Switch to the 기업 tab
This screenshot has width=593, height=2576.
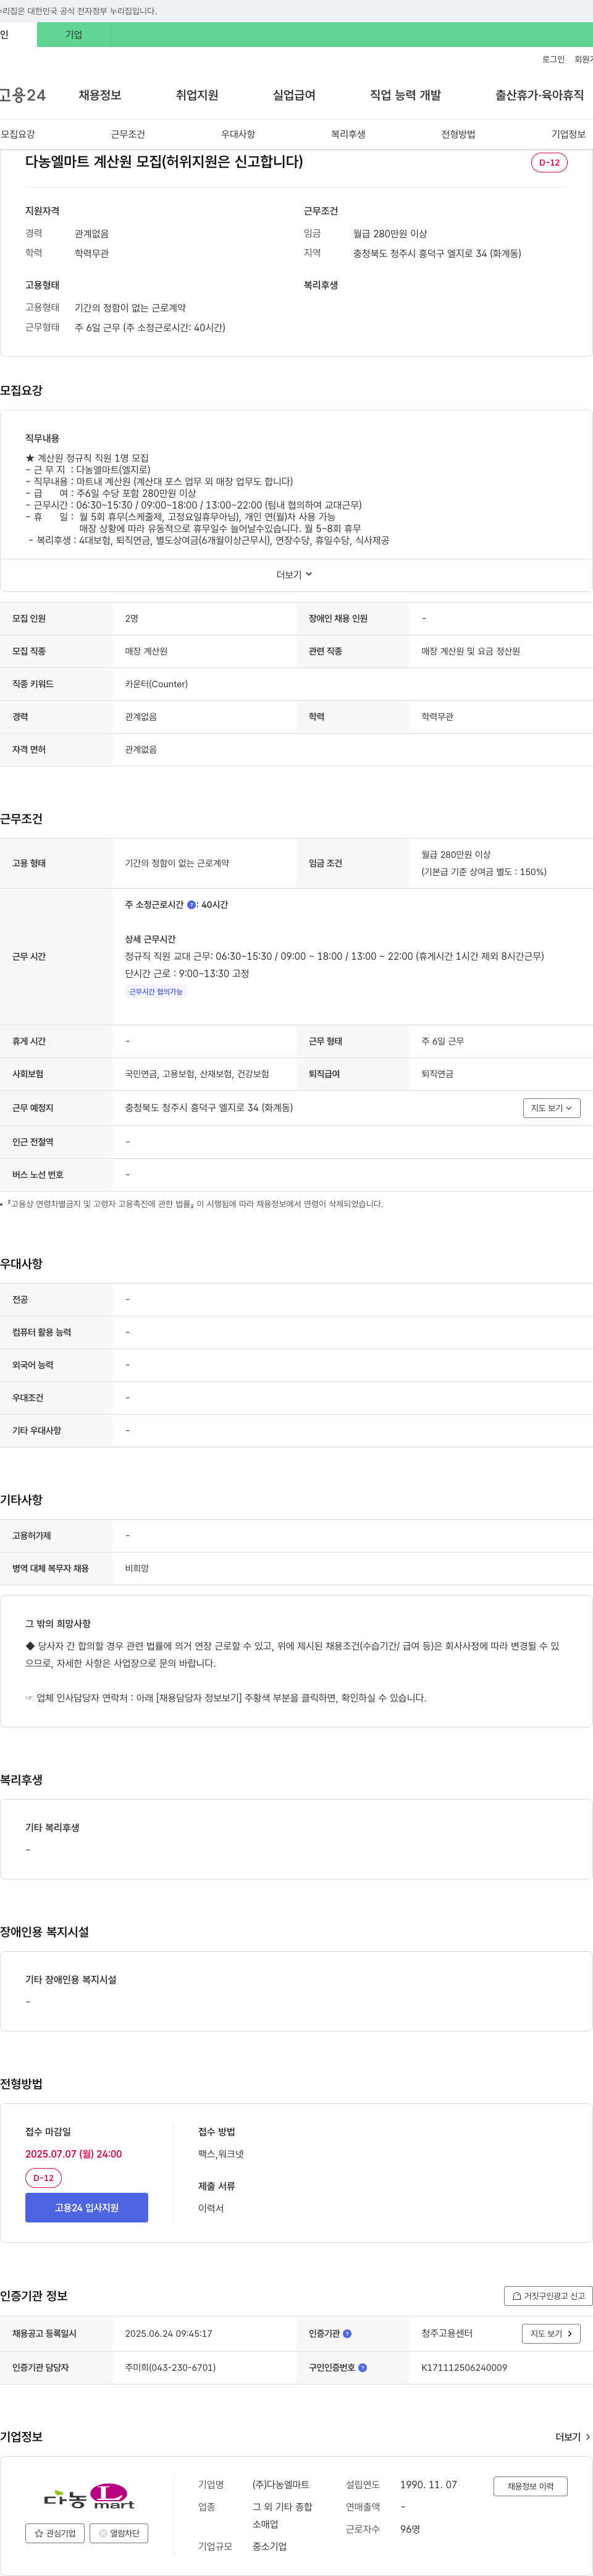coord(73,34)
